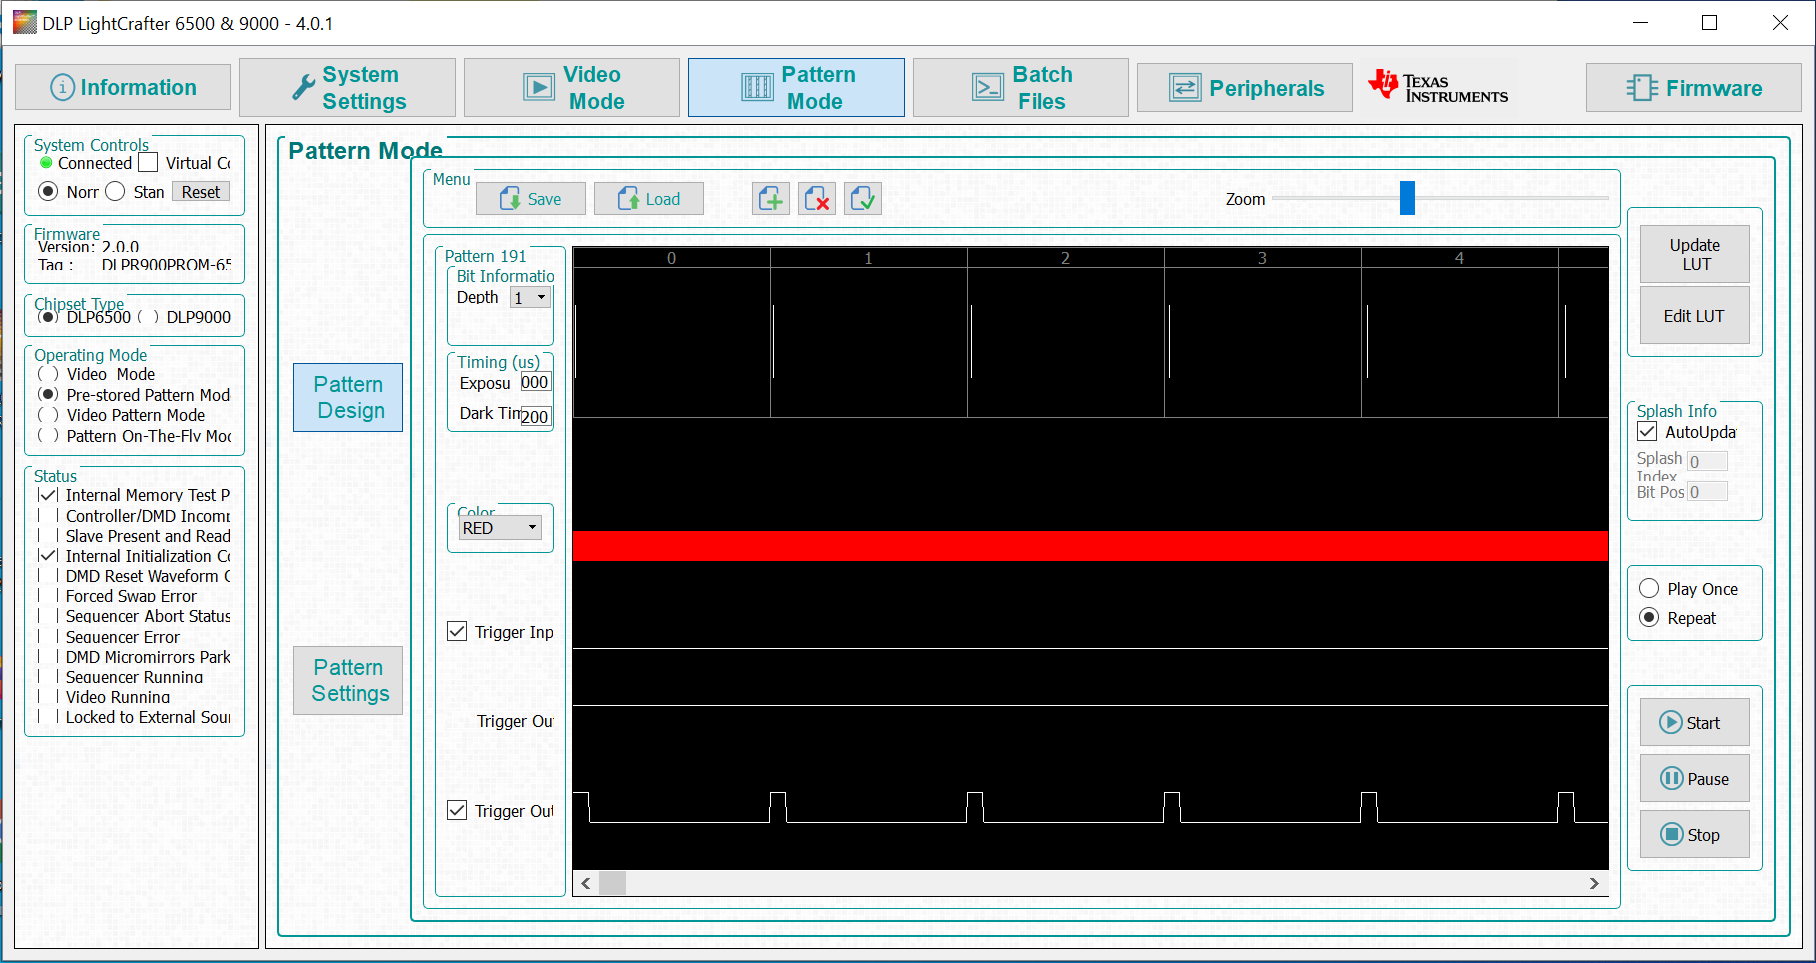Click the Sequencer Running status checkbox

[48, 677]
